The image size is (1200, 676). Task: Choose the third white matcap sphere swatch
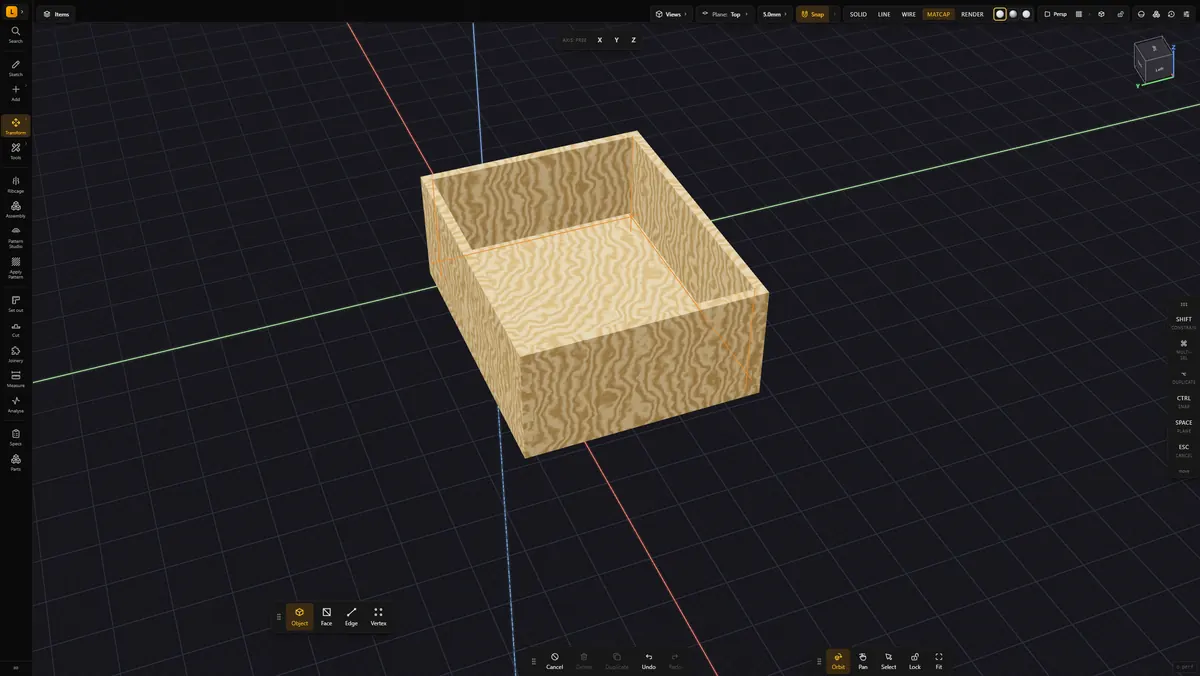coord(1026,14)
